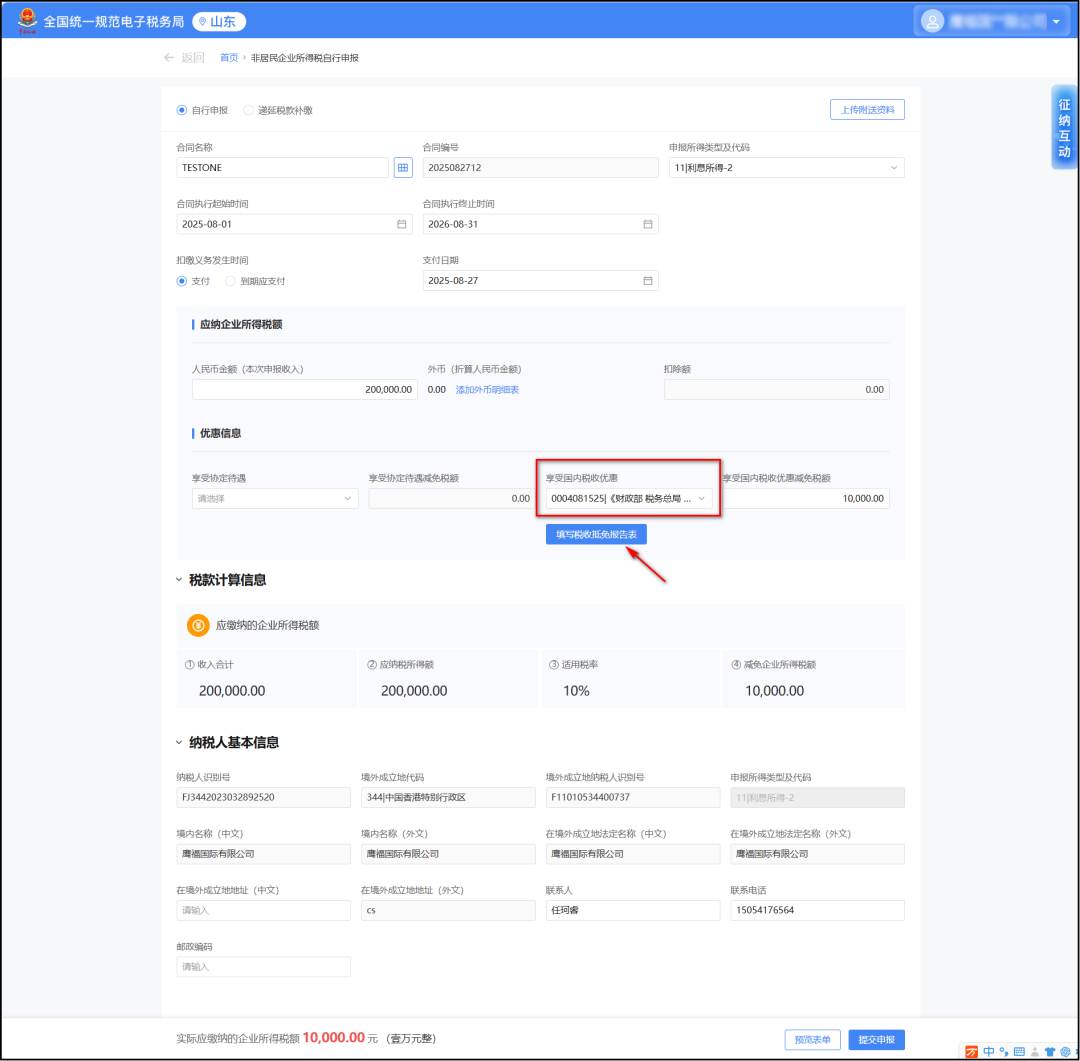1080x1061 pixels.
Task: Click the 联系人 field 任珂睿
Action: coord(633,910)
